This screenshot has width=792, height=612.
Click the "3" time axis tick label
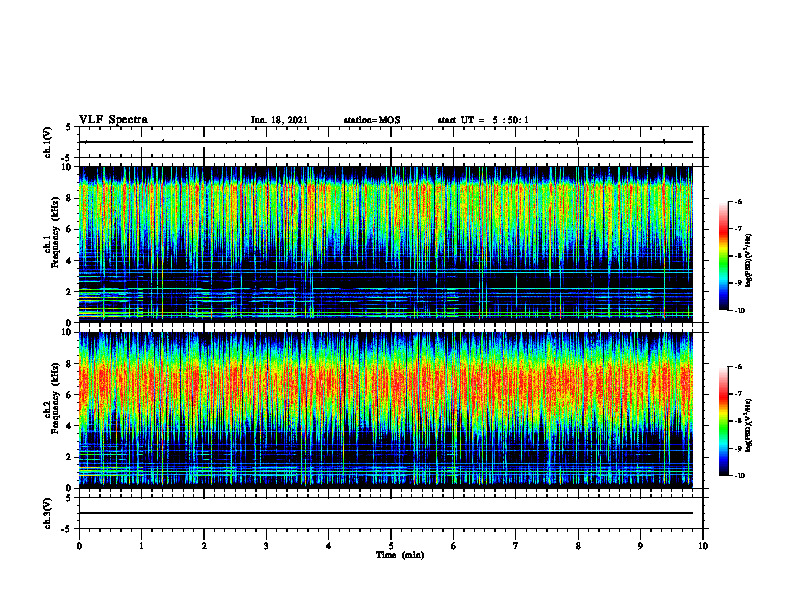266,546
